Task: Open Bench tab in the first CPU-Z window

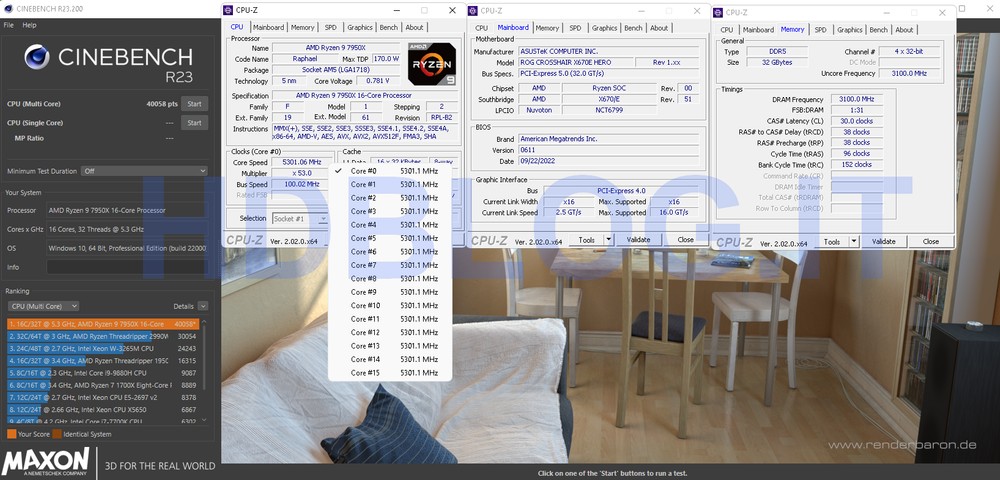Action: click(388, 27)
